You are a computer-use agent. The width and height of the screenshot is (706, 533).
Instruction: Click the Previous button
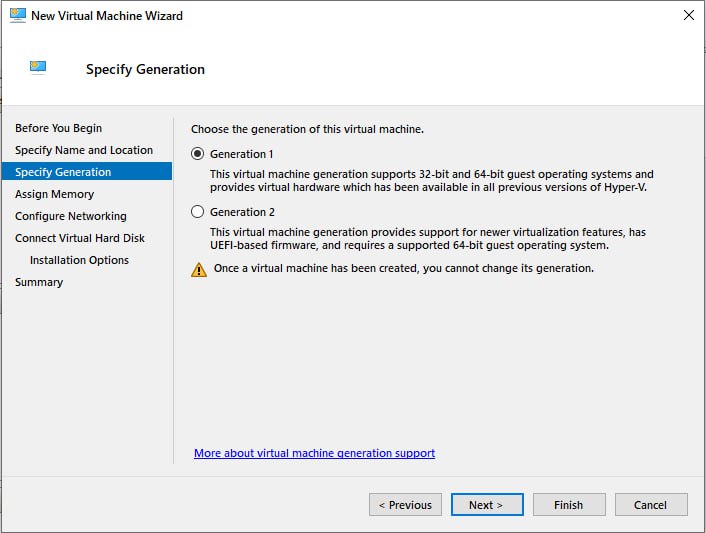coord(405,505)
